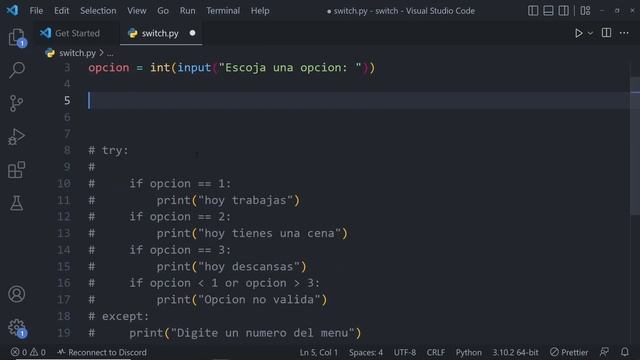
Task: Click the '# try:' comment line
Action: pos(108,150)
